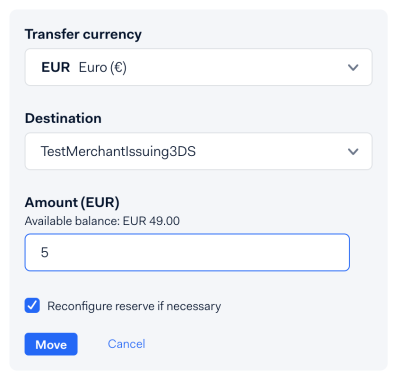This screenshot has height=381, width=400.
Task: Click the white checkmark icon
Action: tap(32, 305)
